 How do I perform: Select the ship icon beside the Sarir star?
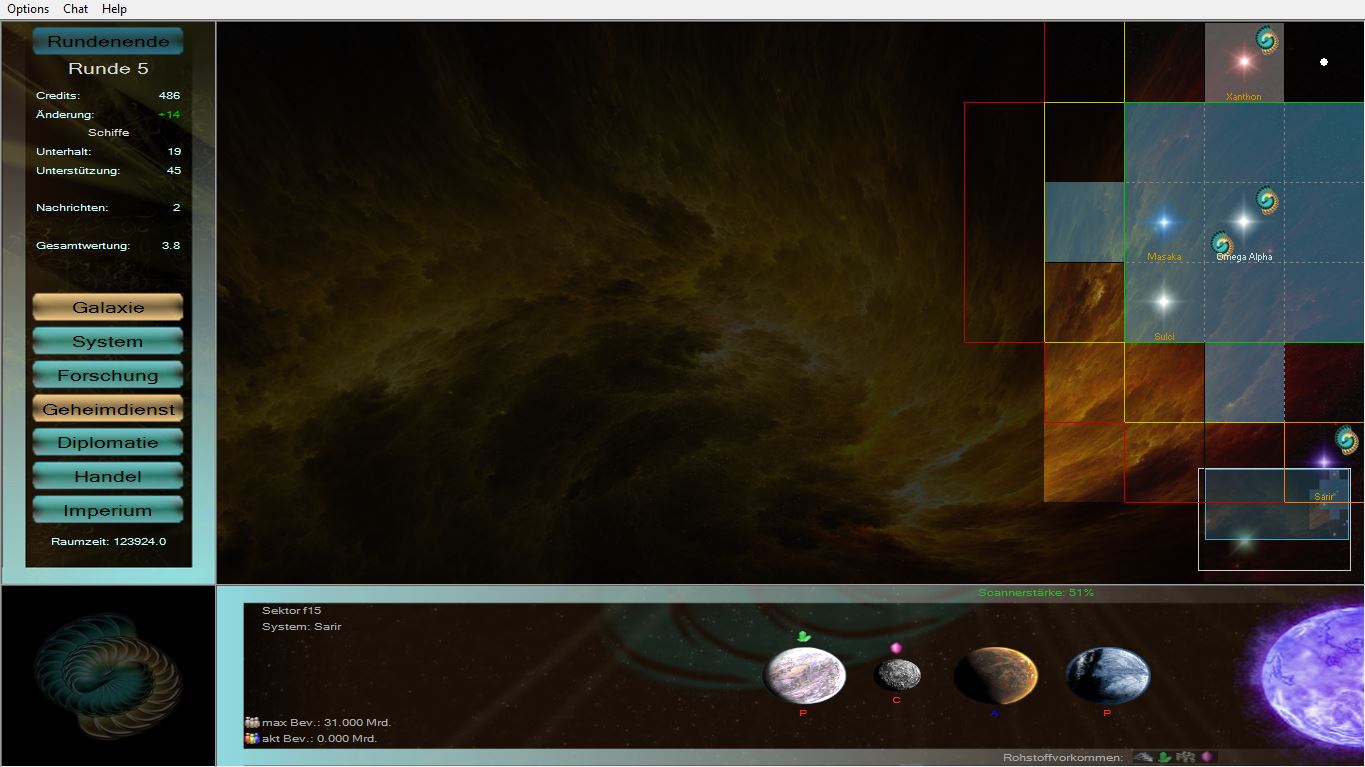coord(1347,440)
